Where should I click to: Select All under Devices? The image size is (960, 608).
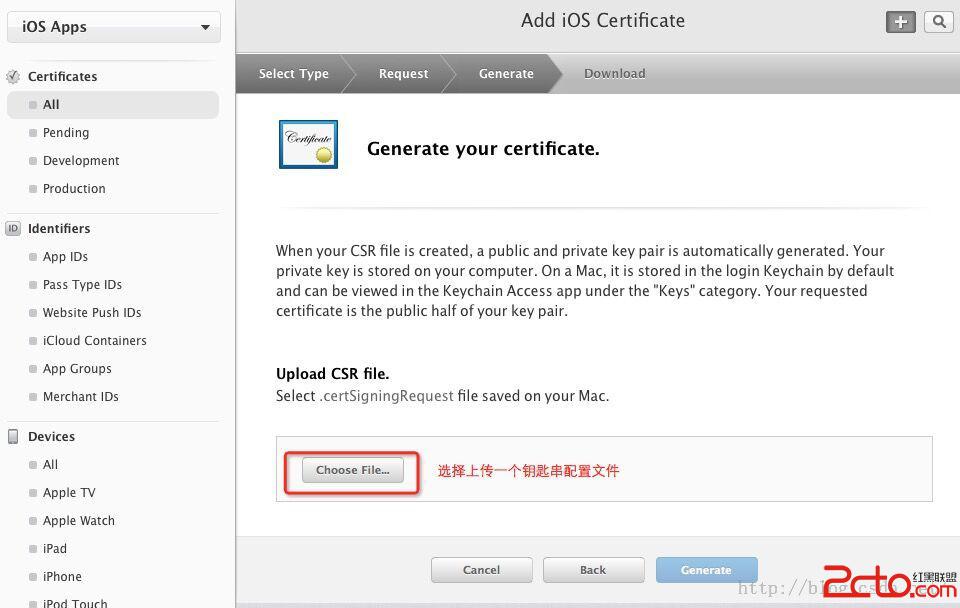tap(50, 465)
